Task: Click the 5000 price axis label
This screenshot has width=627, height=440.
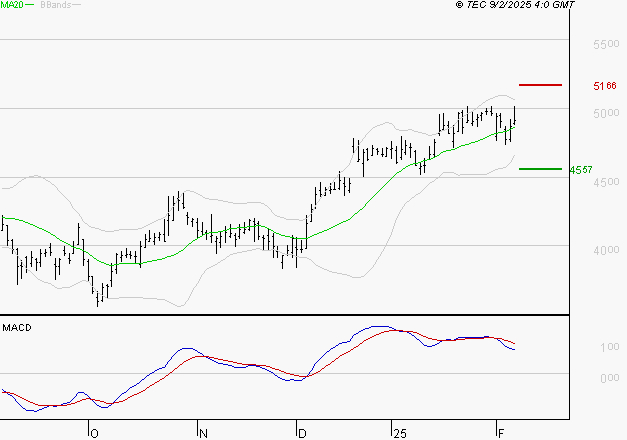Action: (606, 113)
